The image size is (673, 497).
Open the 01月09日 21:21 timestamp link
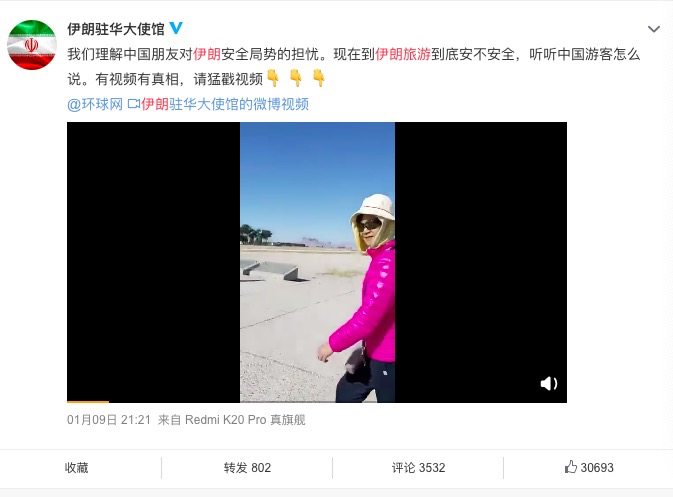click(109, 420)
